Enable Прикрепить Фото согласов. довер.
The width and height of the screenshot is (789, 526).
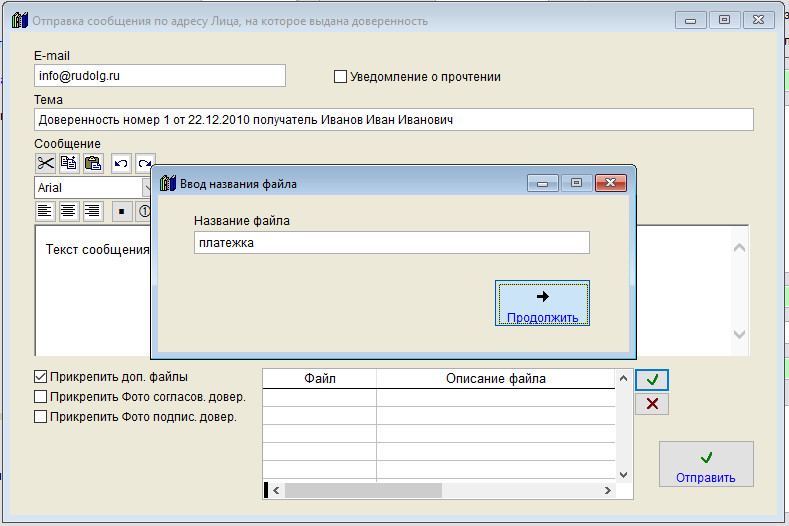click(x=40, y=397)
